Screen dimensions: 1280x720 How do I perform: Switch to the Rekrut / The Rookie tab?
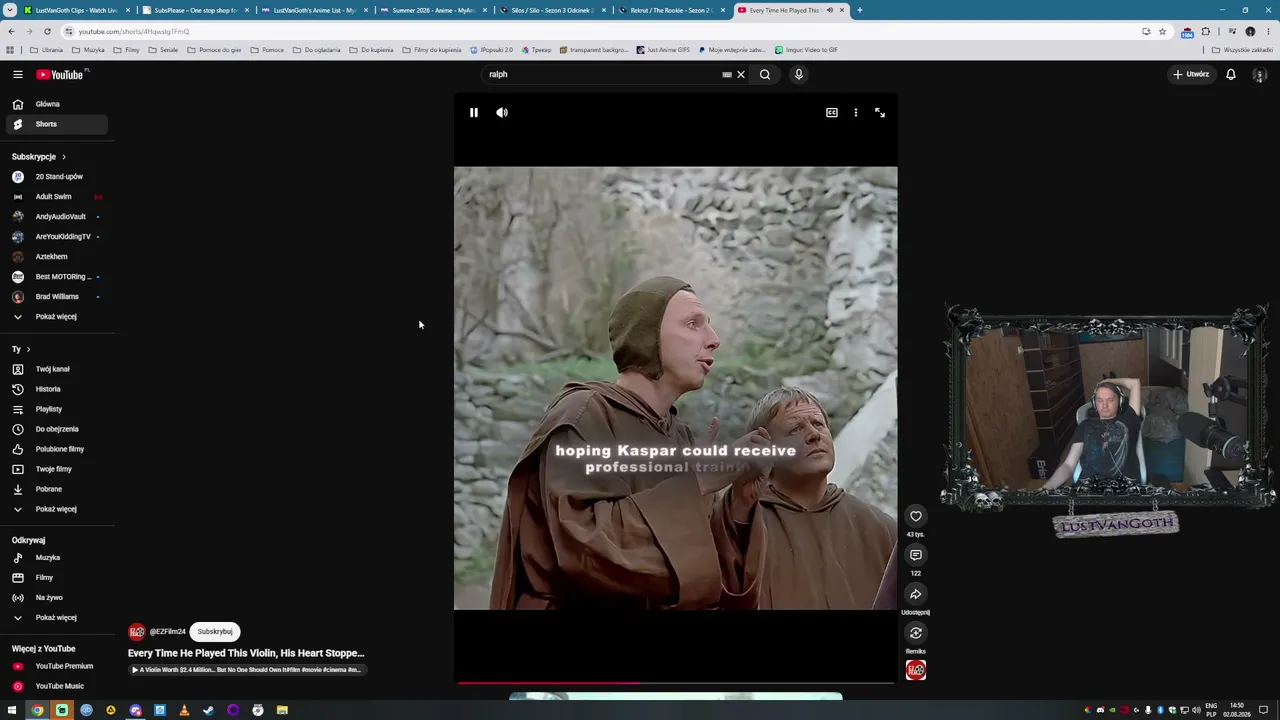tap(671, 10)
